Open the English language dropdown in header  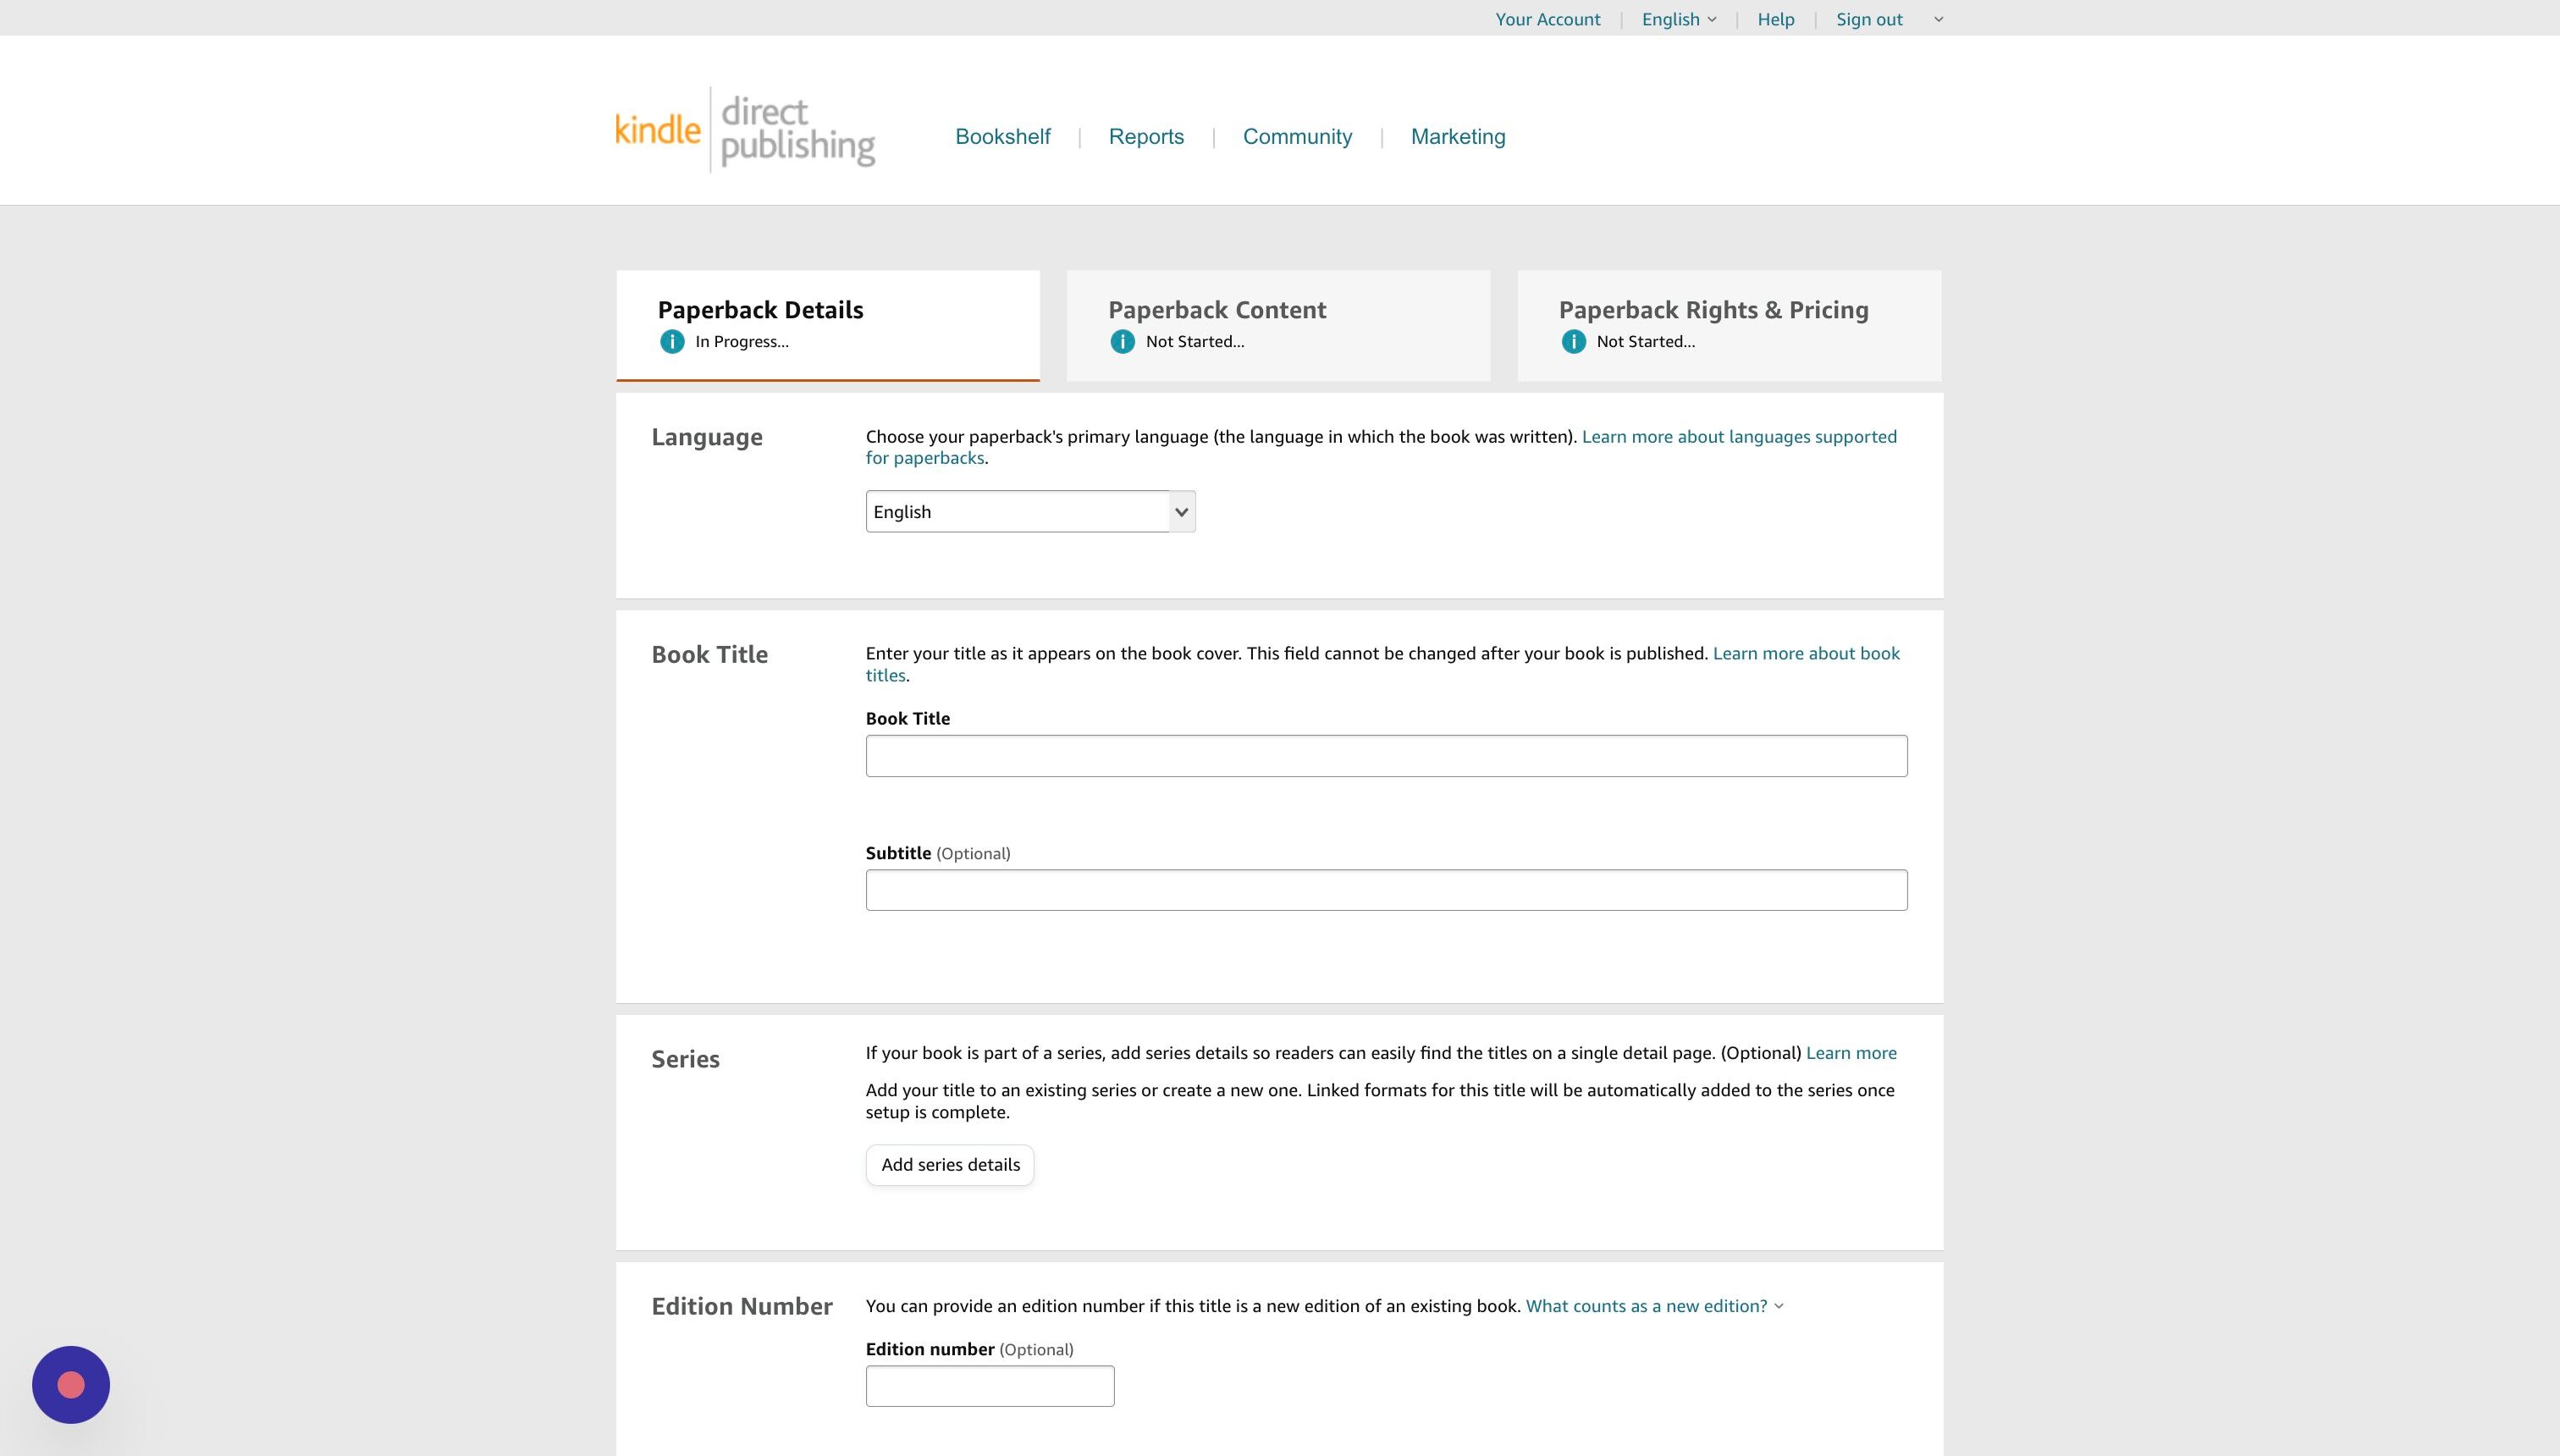[1678, 19]
